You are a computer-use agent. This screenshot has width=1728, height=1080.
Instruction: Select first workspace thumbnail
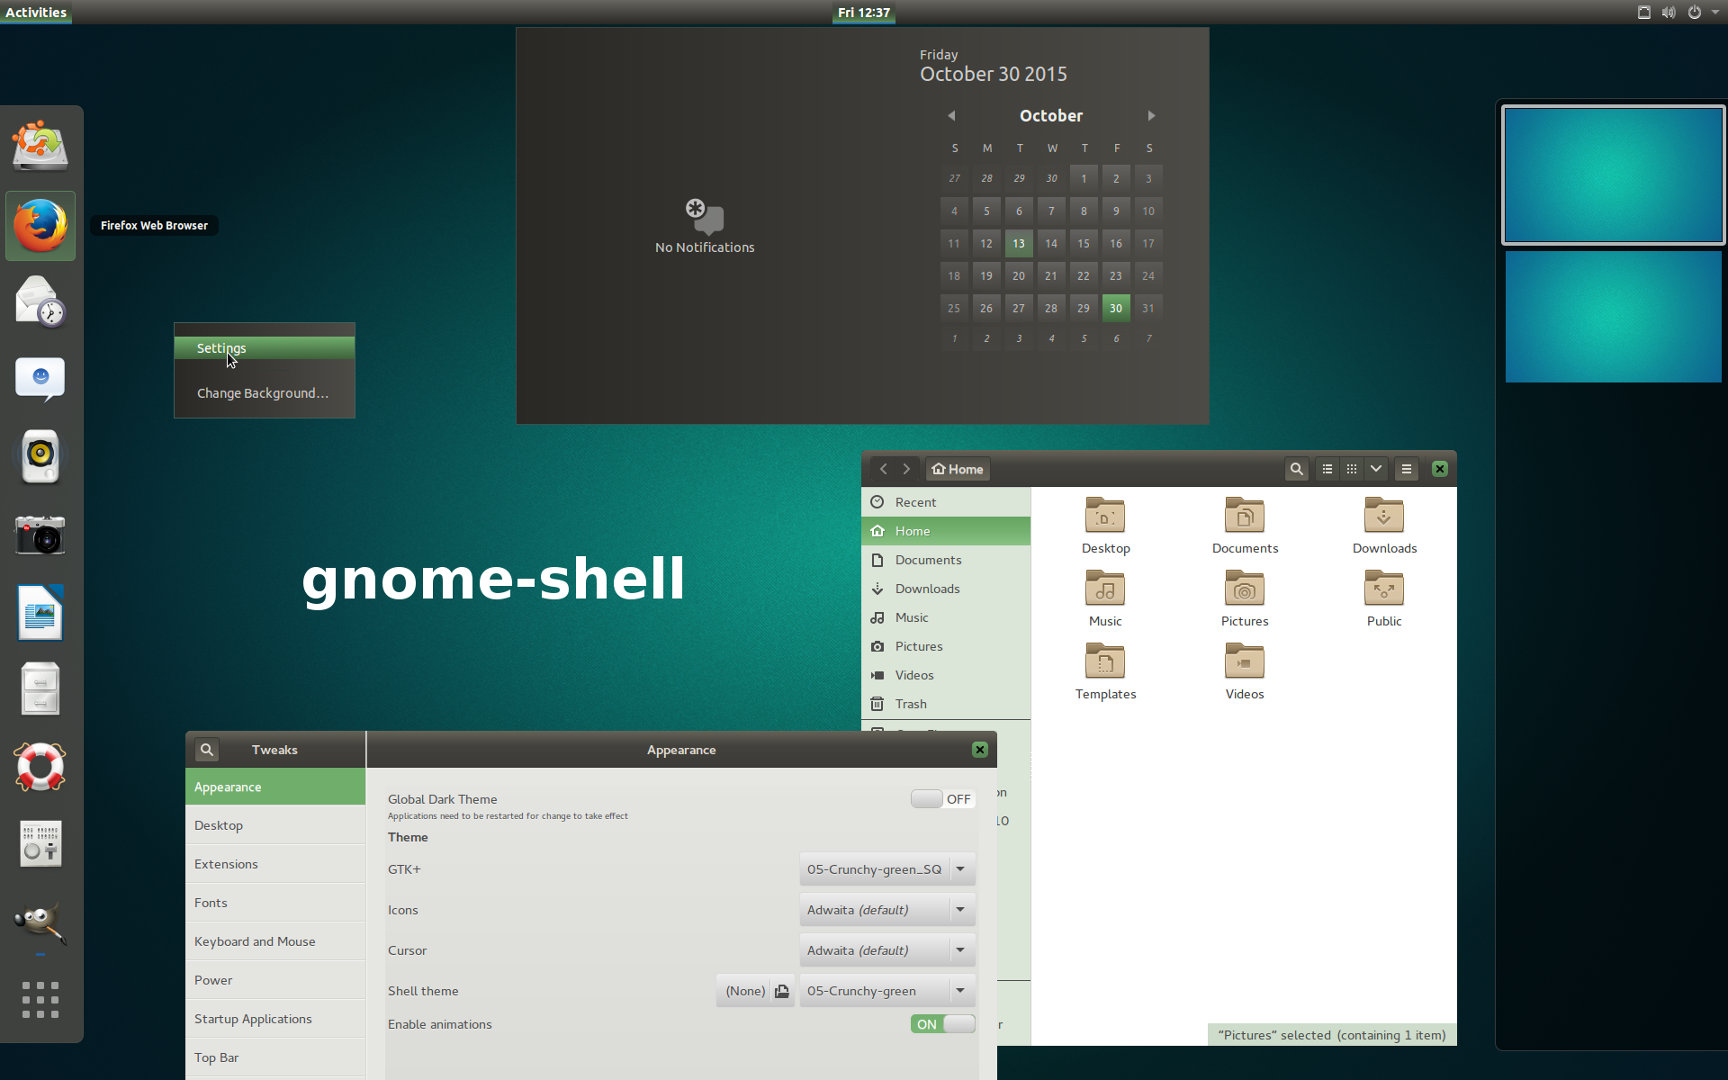coord(1613,175)
